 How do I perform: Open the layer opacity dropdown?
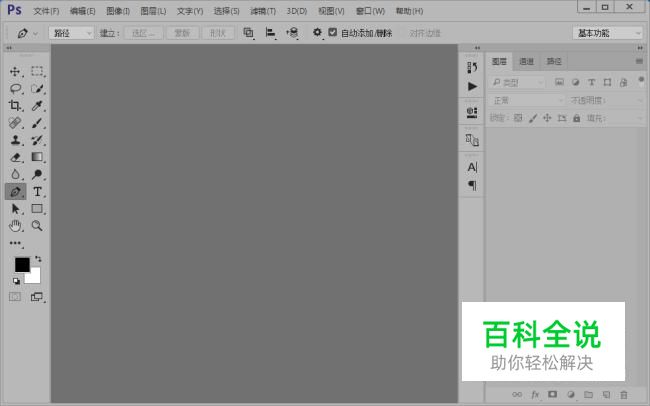click(640, 100)
